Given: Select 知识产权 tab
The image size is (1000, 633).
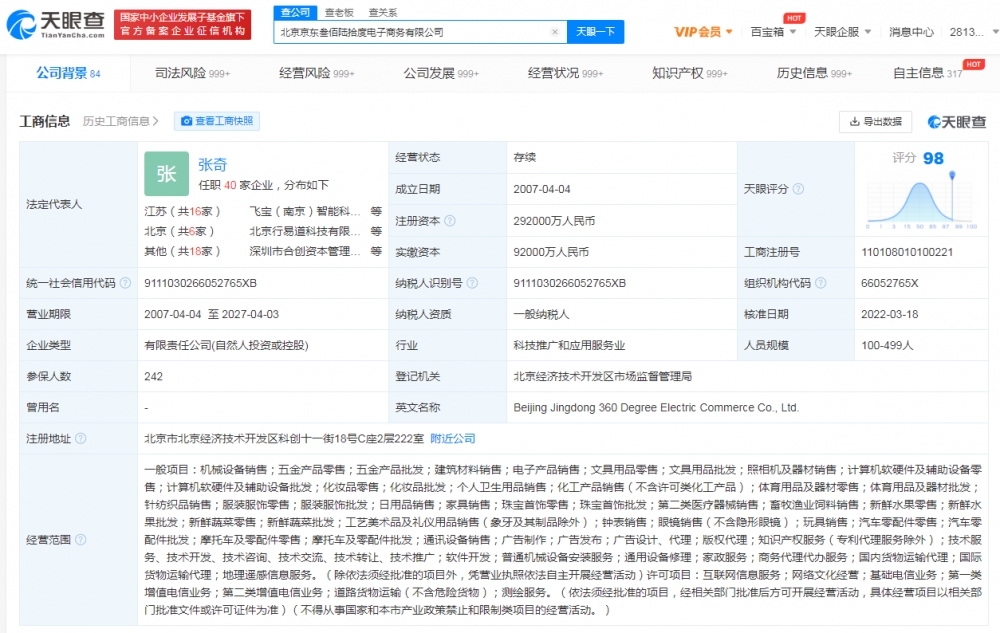Looking at the screenshot, I should (689, 73).
